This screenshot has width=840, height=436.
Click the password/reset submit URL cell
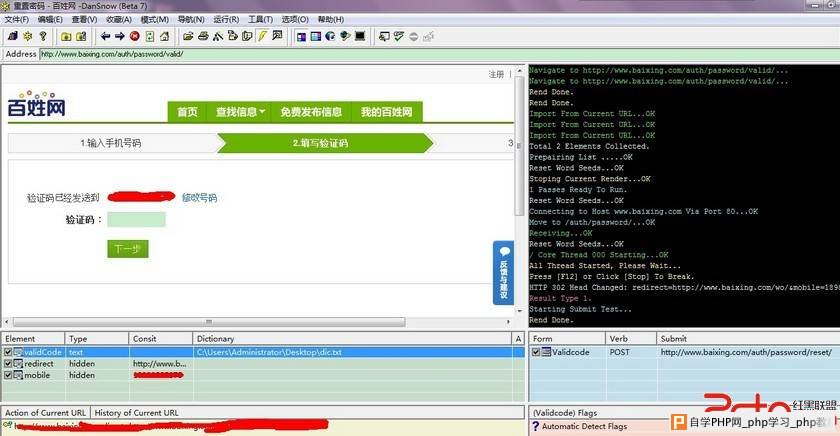(x=746, y=352)
